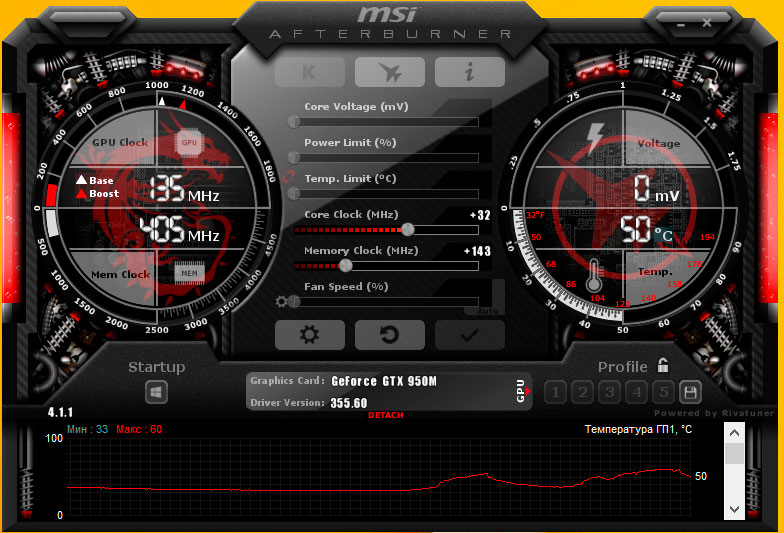Image resolution: width=784 pixels, height=533 pixels.
Task: Click the thermometer temperature icon
Action: tap(594, 276)
